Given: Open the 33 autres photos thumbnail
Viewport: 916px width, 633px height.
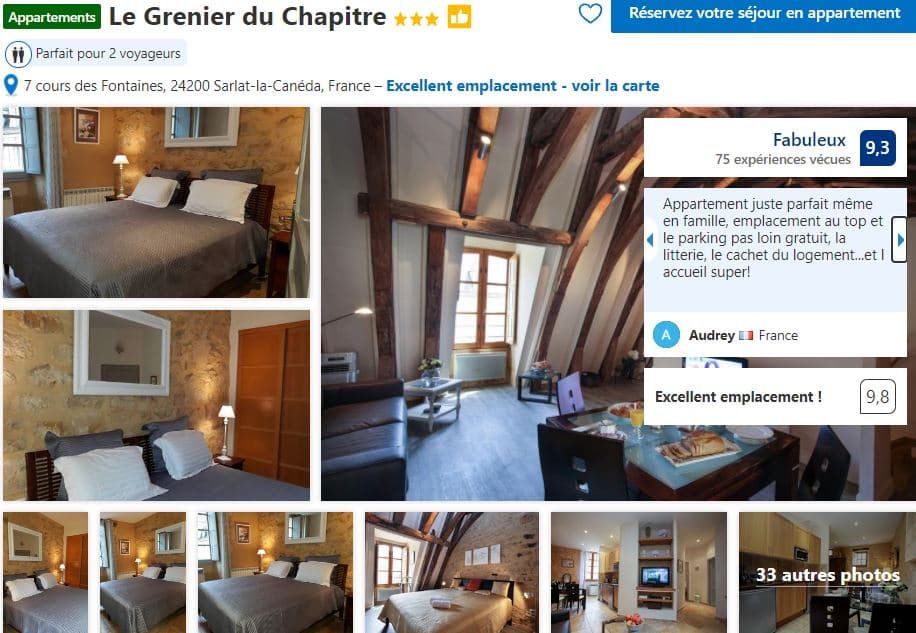Looking at the screenshot, I should [827, 573].
